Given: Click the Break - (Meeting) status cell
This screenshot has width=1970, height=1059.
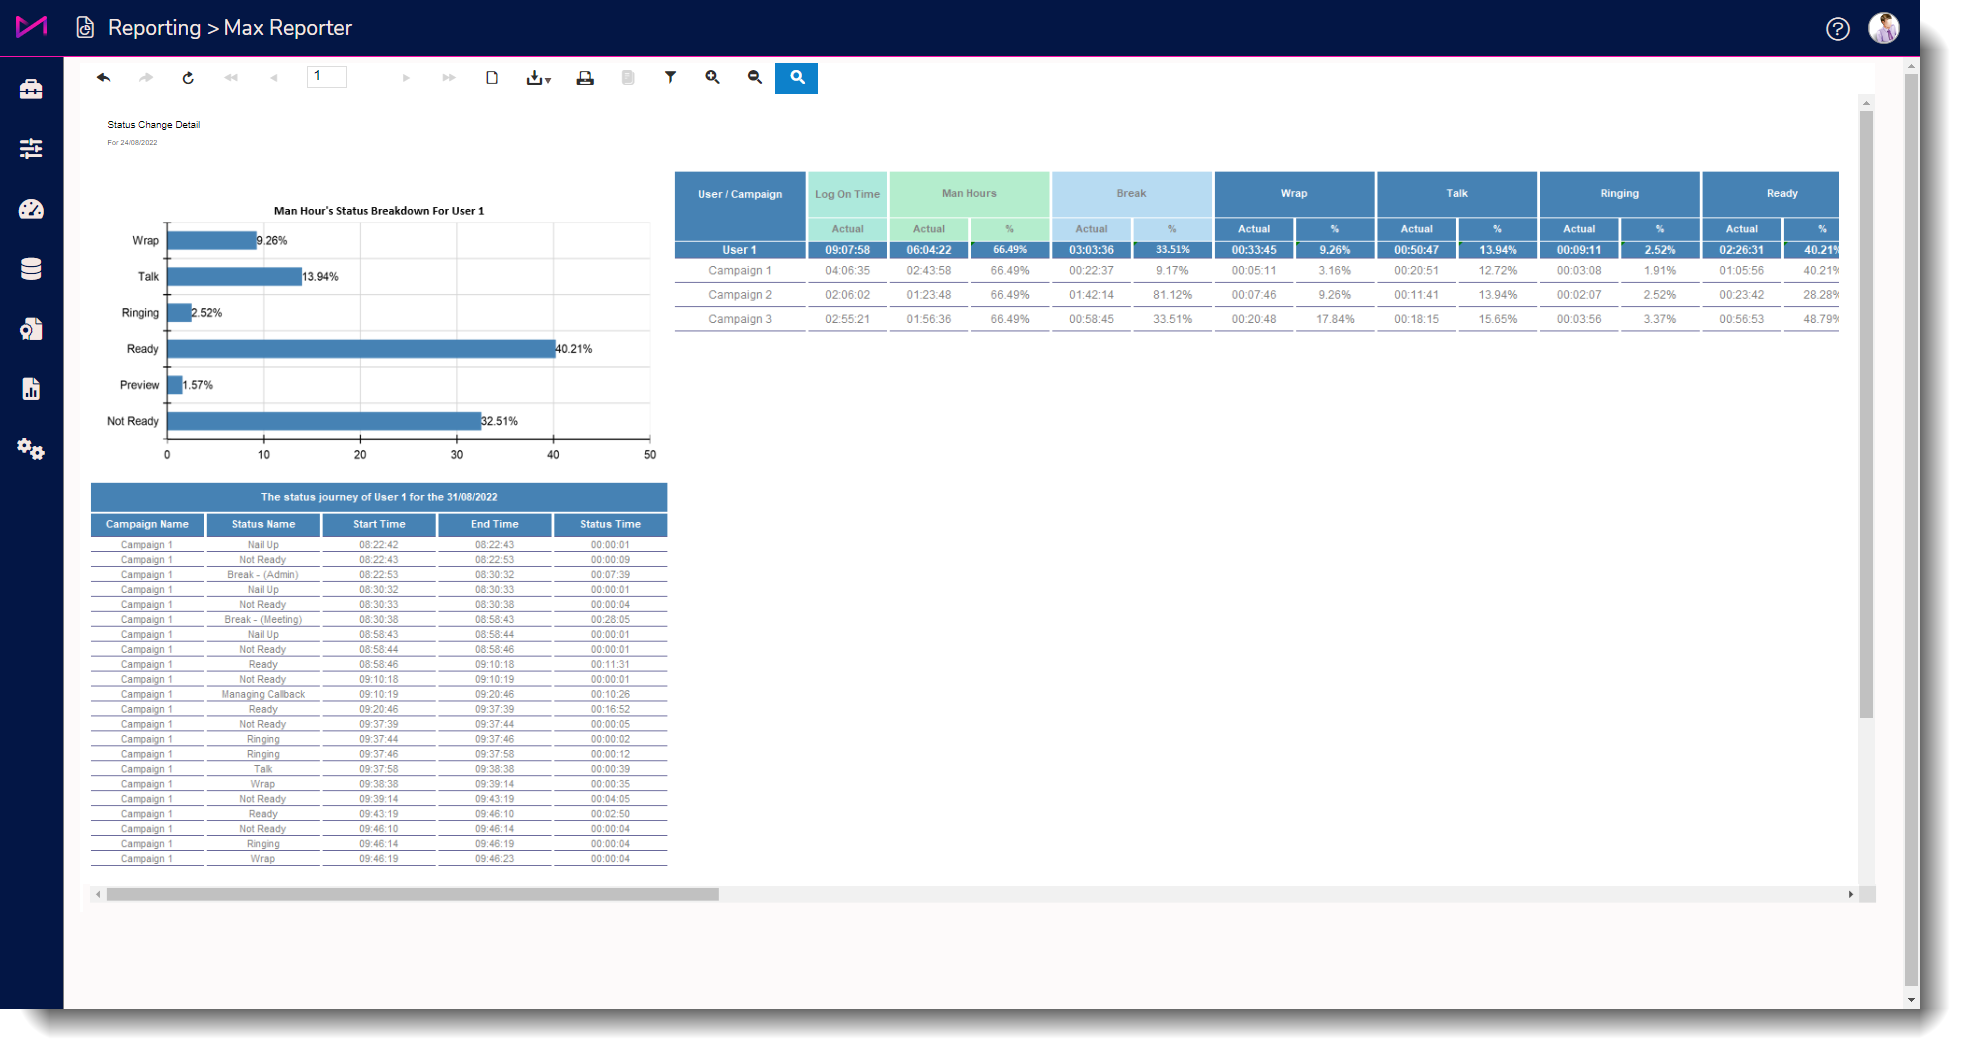Looking at the screenshot, I should coord(263,620).
